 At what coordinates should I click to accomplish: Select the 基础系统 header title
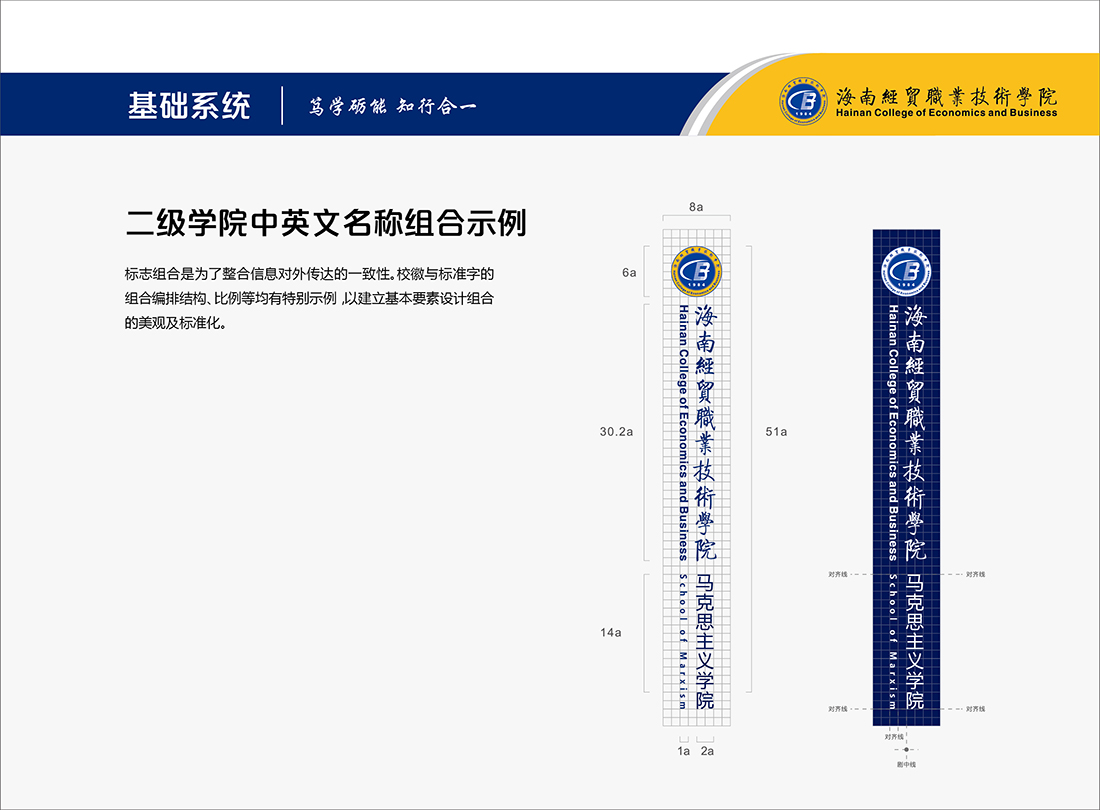click(x=189, y=105)
